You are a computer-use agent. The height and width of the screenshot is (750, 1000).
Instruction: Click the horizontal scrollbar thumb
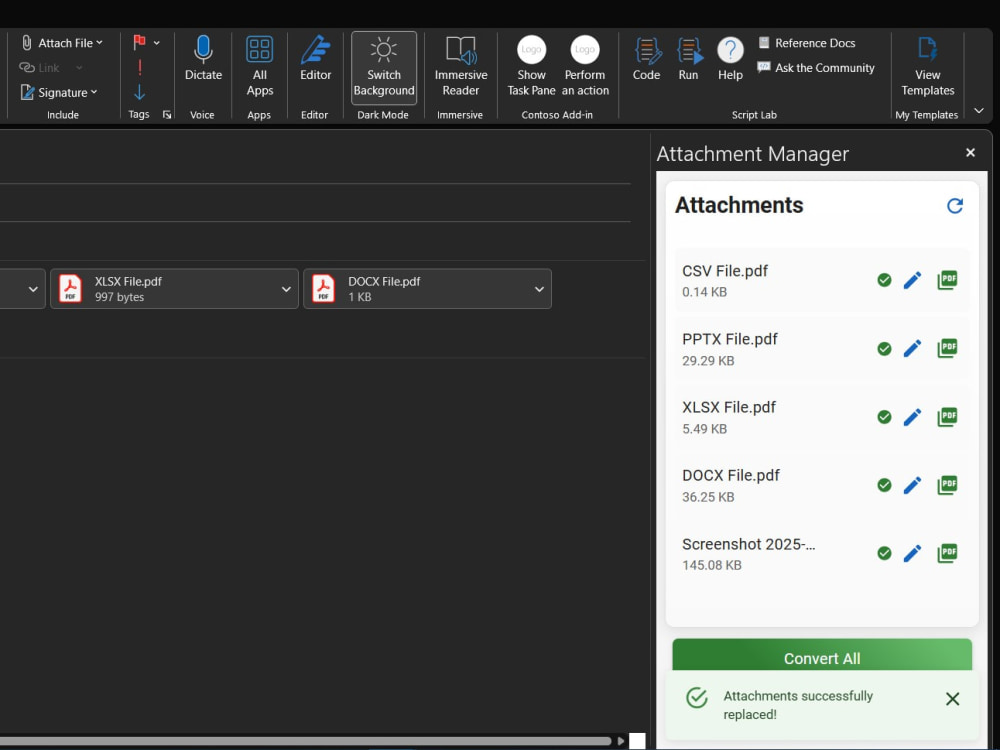tap(305, 741)
